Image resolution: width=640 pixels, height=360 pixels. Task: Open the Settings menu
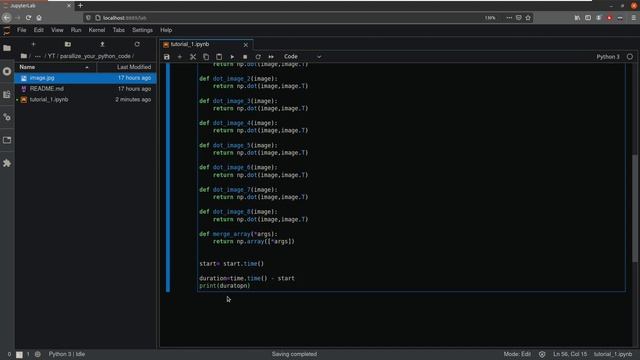pos(142,30)
